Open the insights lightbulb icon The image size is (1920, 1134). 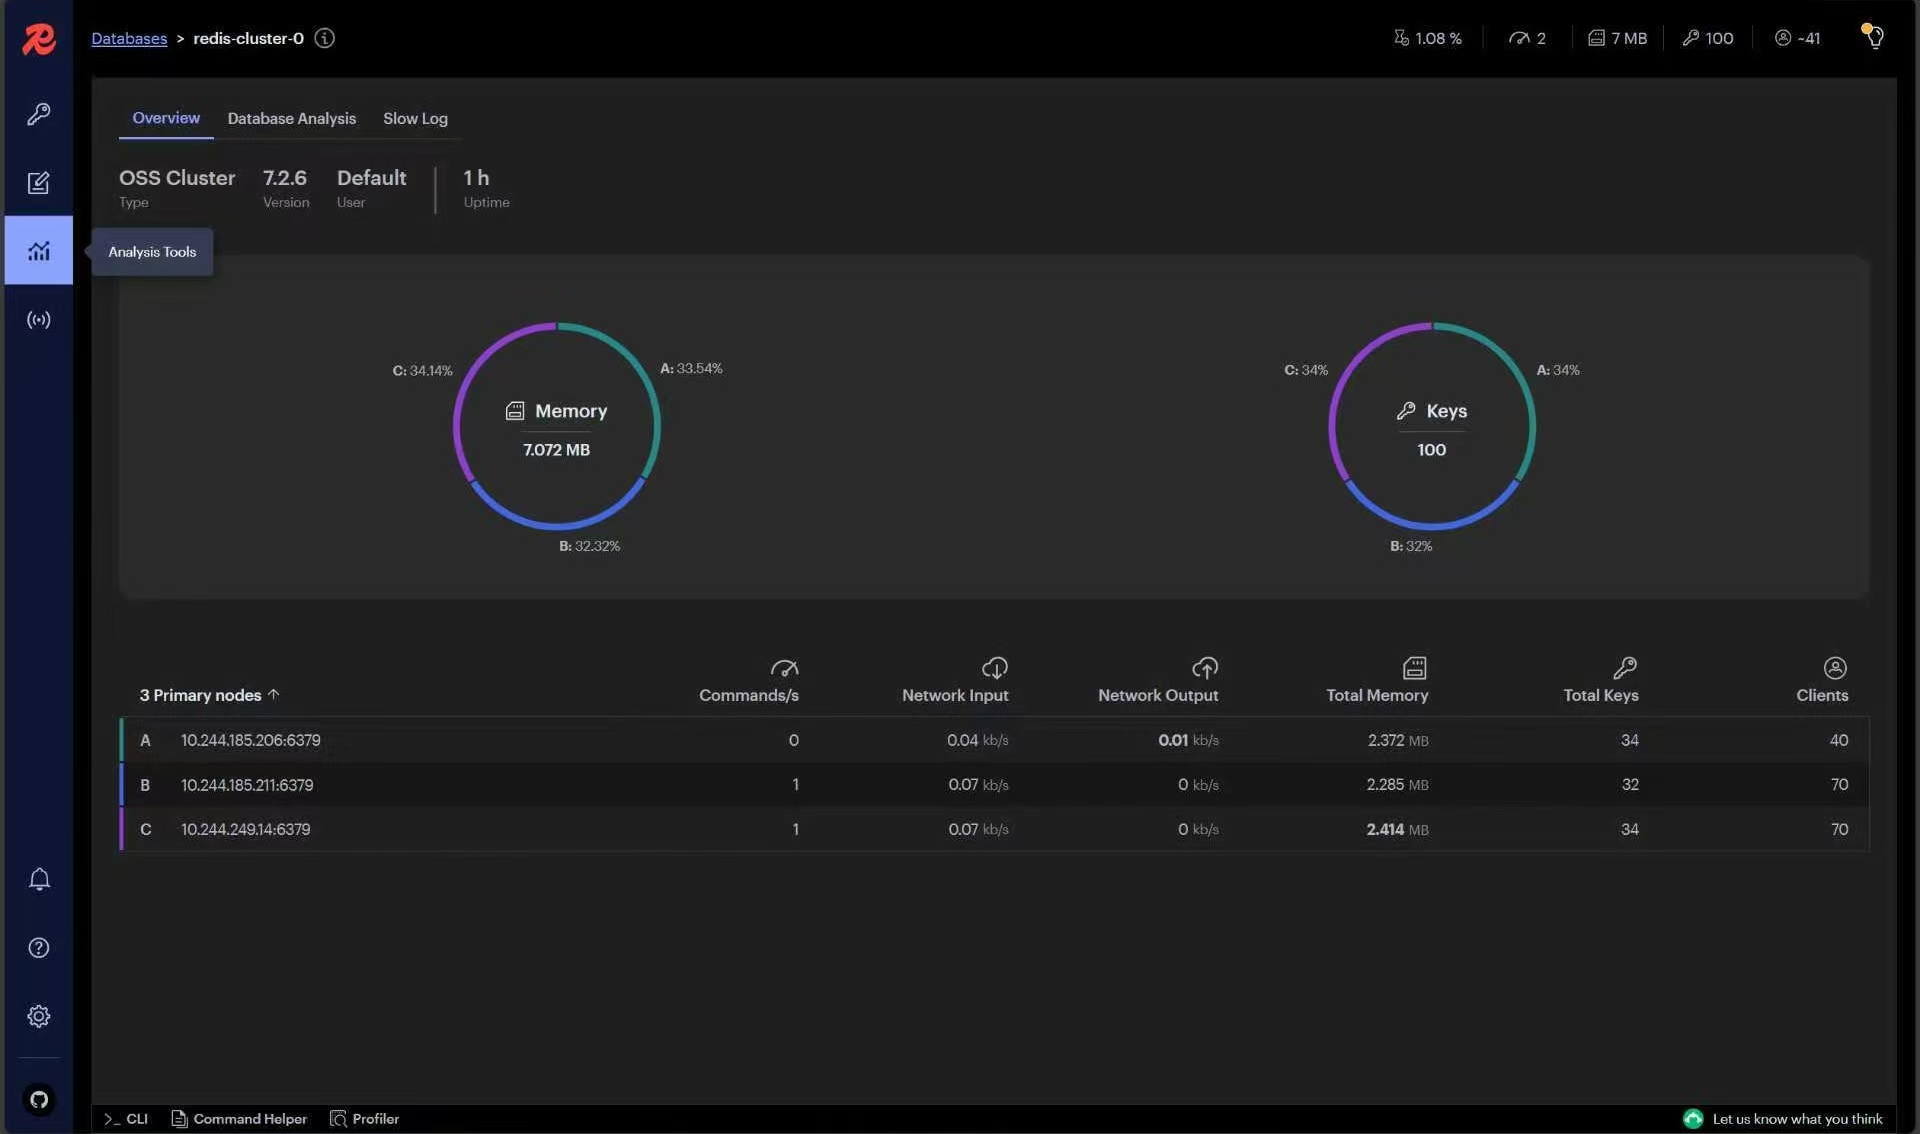[x=1873, y=37]
